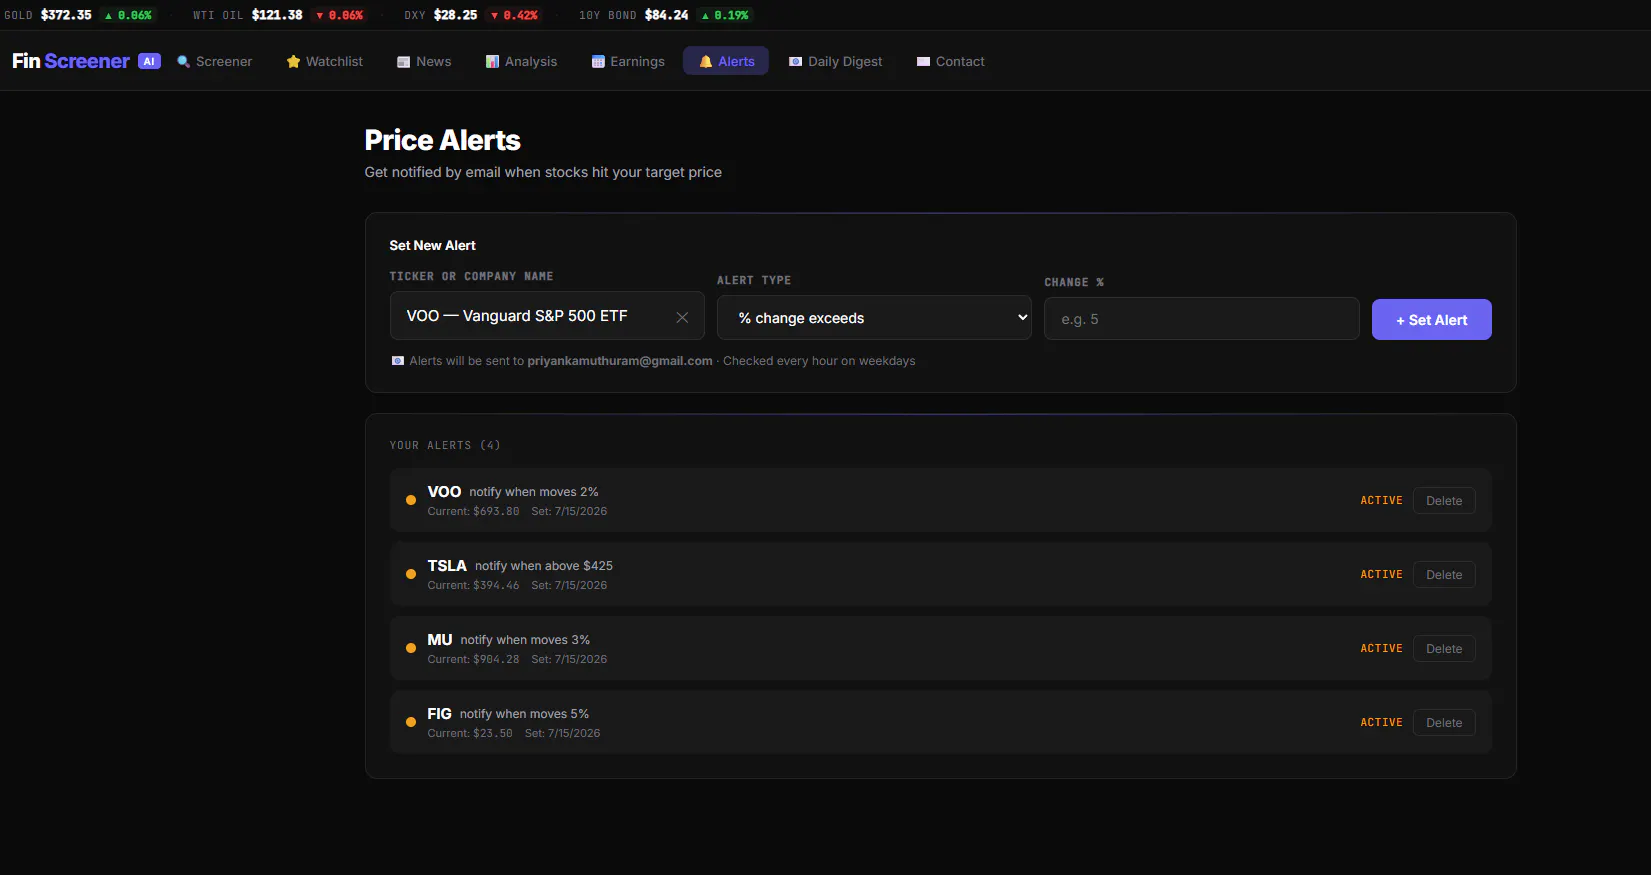Screen dimensions: 1651x875
Task: Click the Price Alerts page title
Action: tap(442, 140)
